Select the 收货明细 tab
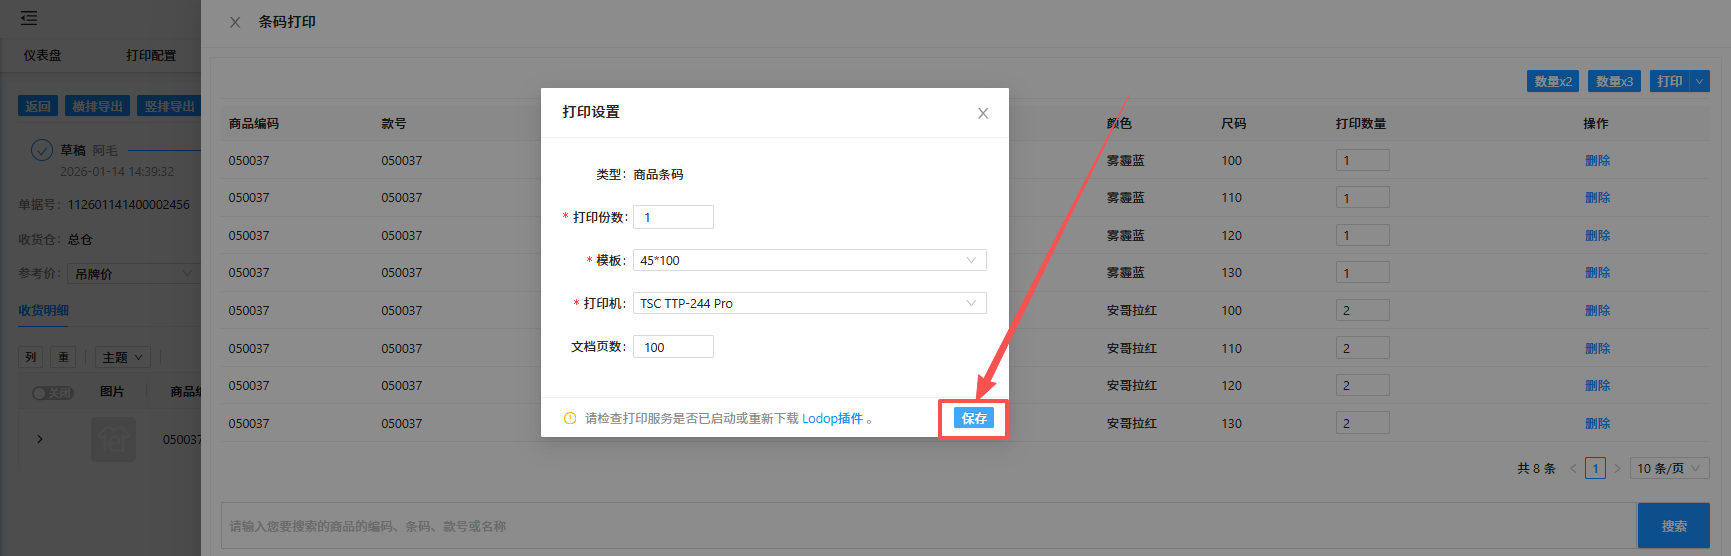Image resolution: width=1731 pixels, height=556 pixels. coord(43,310)
